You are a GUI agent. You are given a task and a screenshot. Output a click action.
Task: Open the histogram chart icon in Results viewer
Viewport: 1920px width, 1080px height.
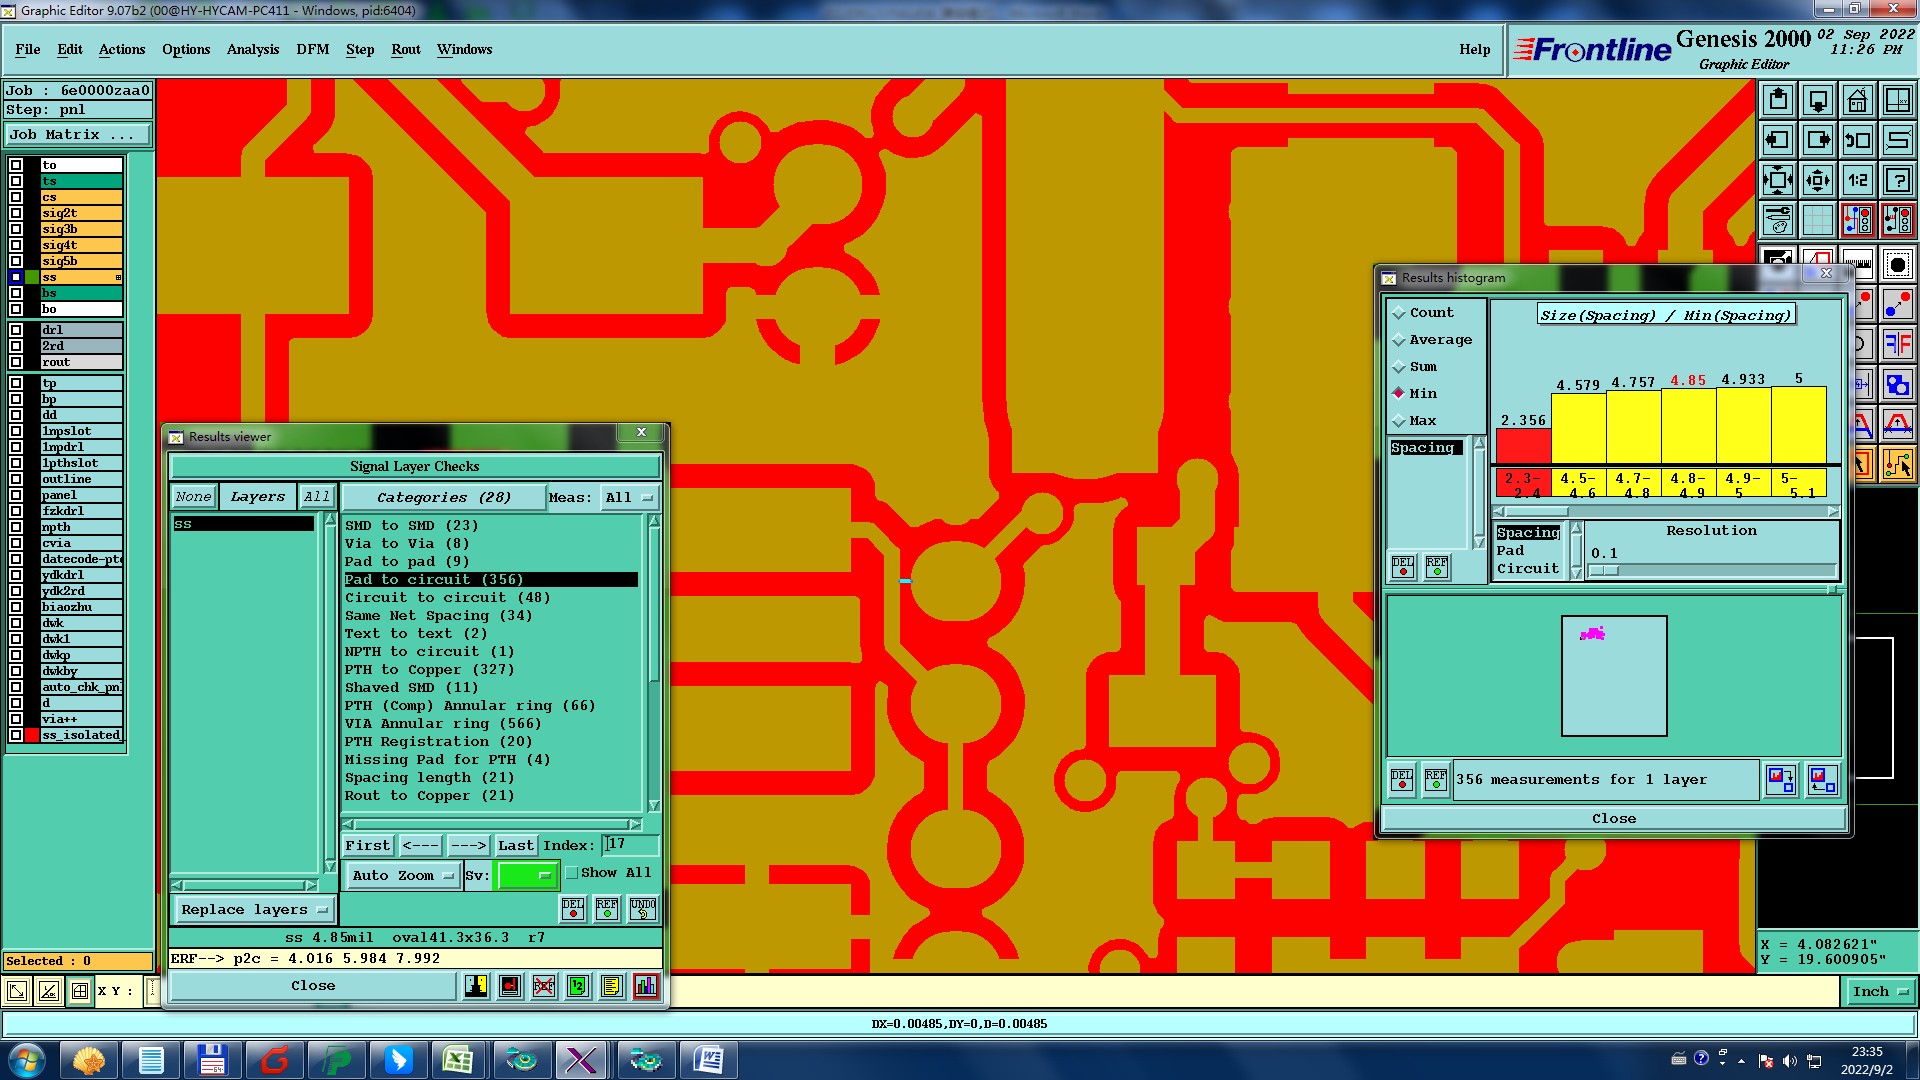(x=646, y=986)
